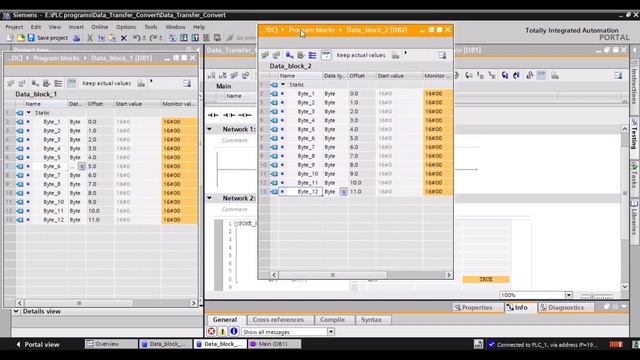Click the snapshot icon beside Keep actual values in Data_block_2

pos(396,55)
